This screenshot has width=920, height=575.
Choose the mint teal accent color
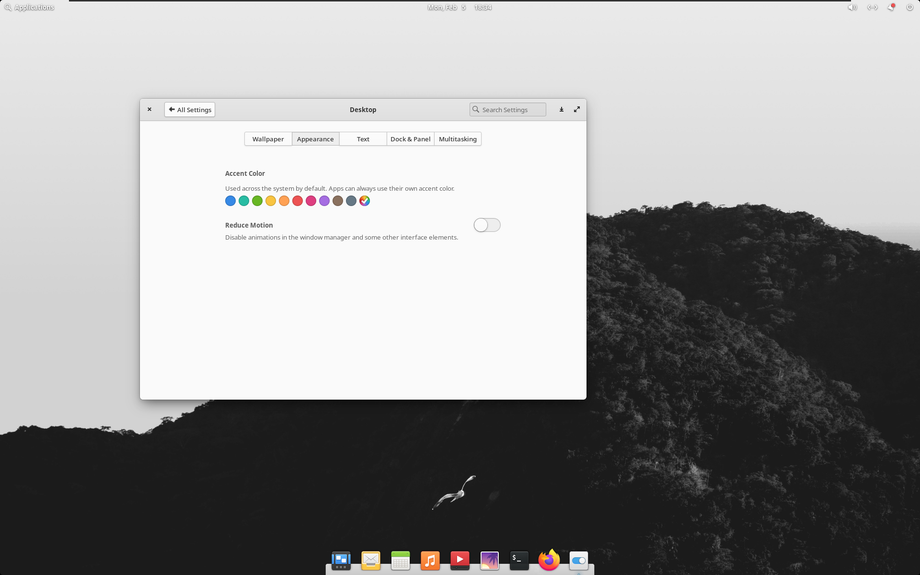pyautogui.click(x=244, y=201)
